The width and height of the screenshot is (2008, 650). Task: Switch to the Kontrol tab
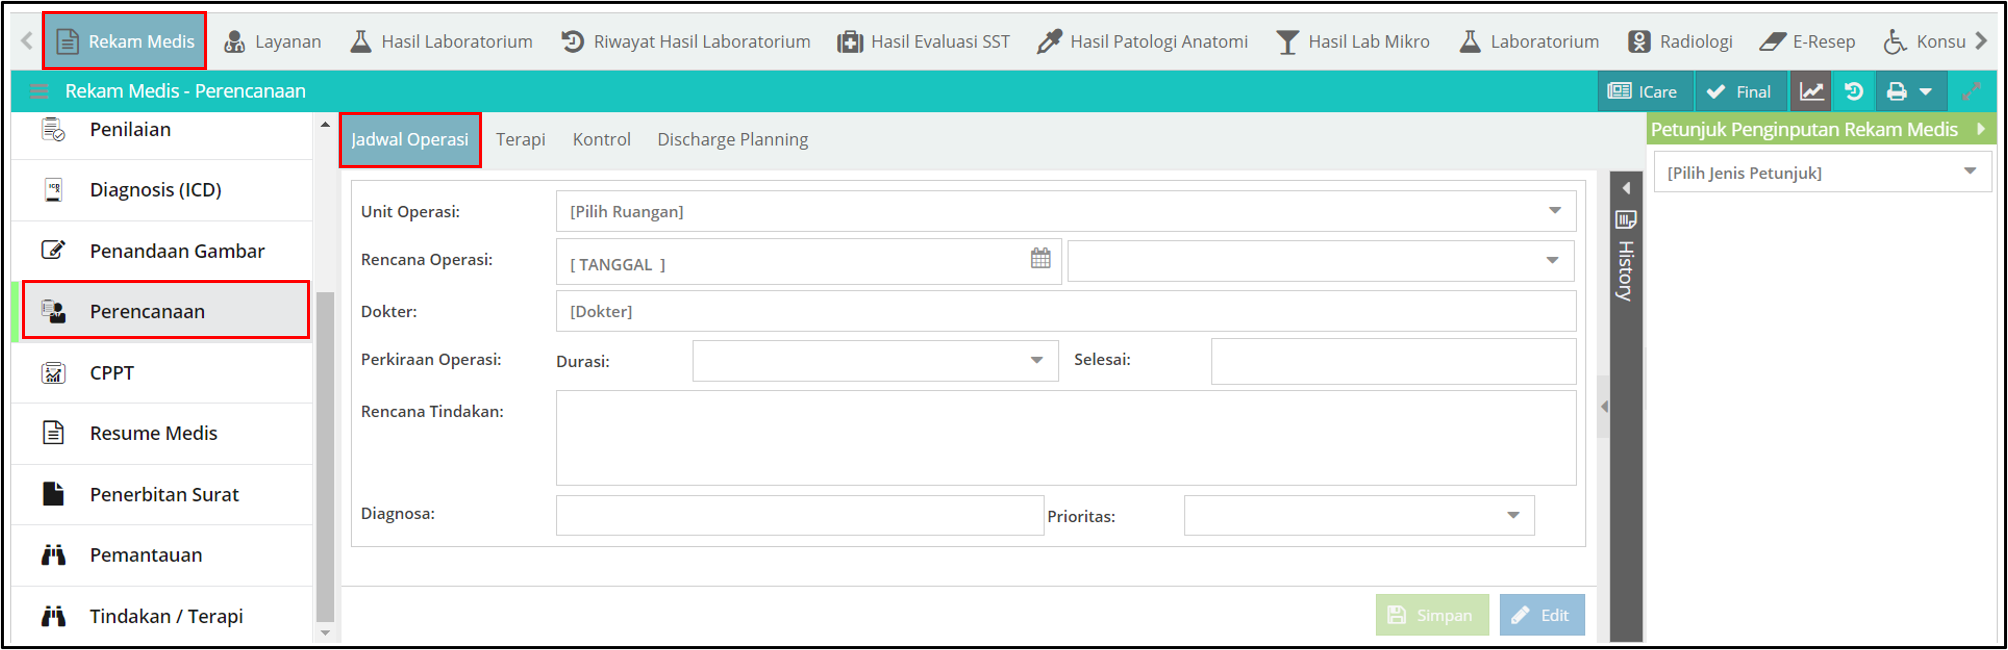[x=602, y=140]
